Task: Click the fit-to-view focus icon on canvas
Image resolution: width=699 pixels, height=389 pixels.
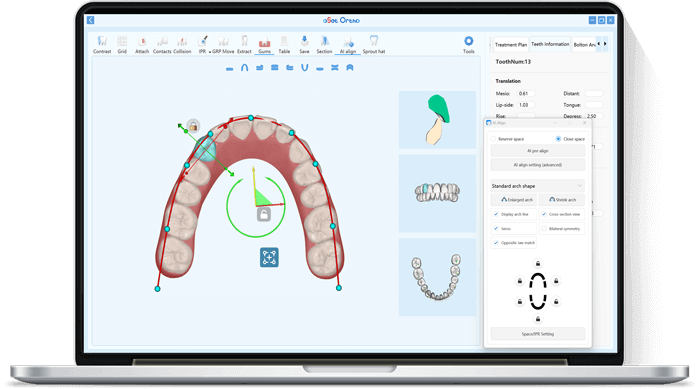Action: click(269, 258)
